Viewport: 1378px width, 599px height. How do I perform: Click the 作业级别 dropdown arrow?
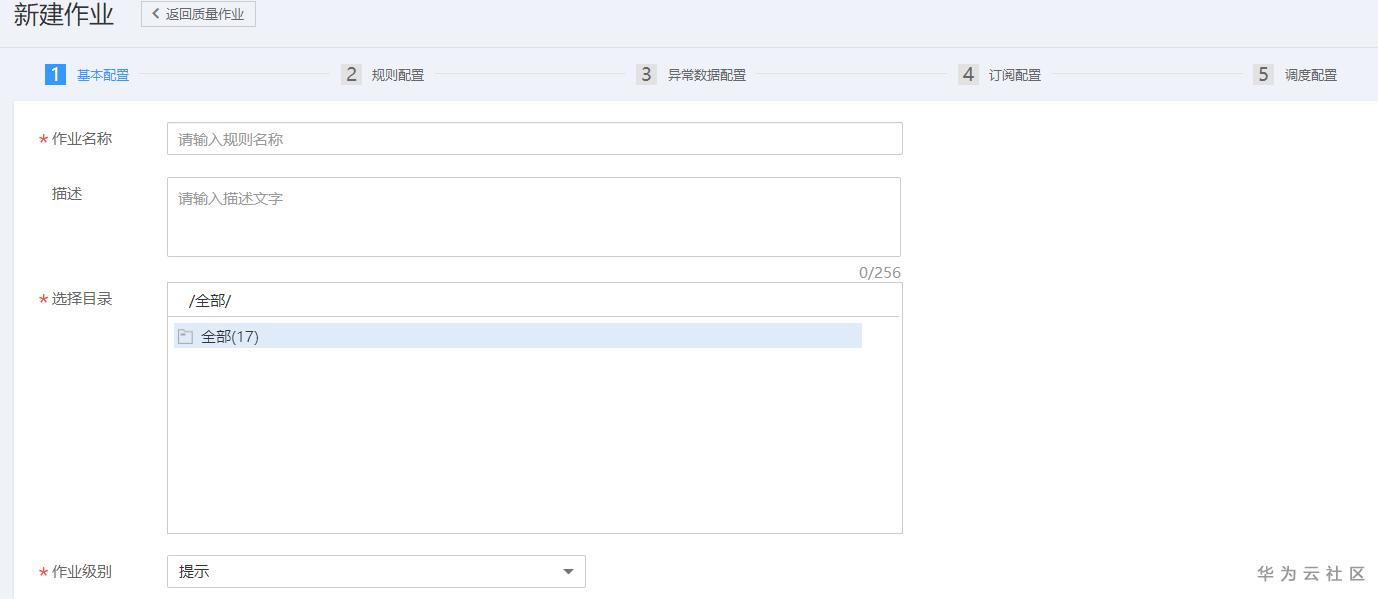click(568, 572)
